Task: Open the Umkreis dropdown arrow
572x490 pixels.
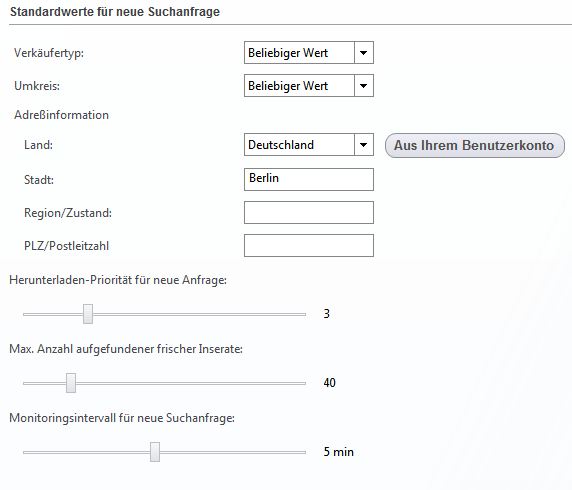Action: (364, 86)
